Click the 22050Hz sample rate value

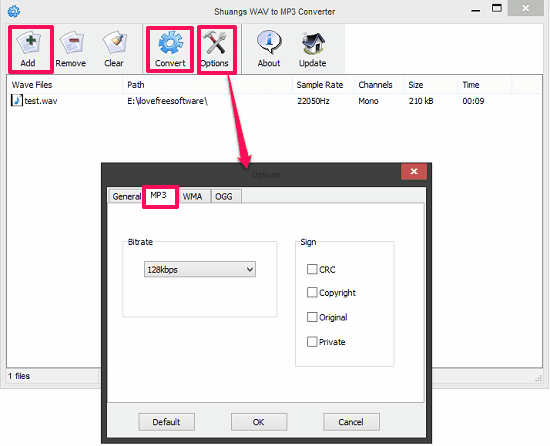pos(313,101)
